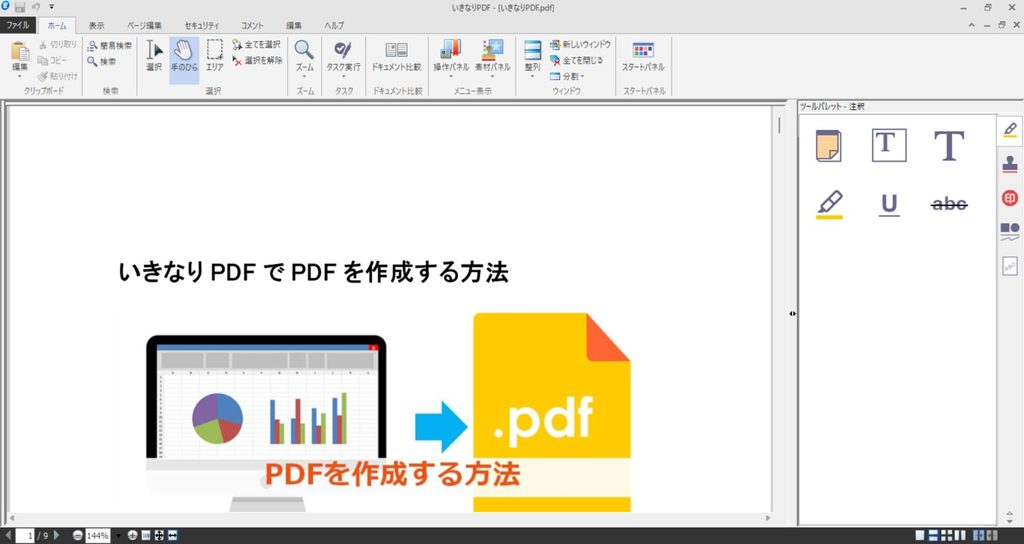Select the sticky note annotation tool
This screenshot has height=544, width=1024.
(829, 145)
